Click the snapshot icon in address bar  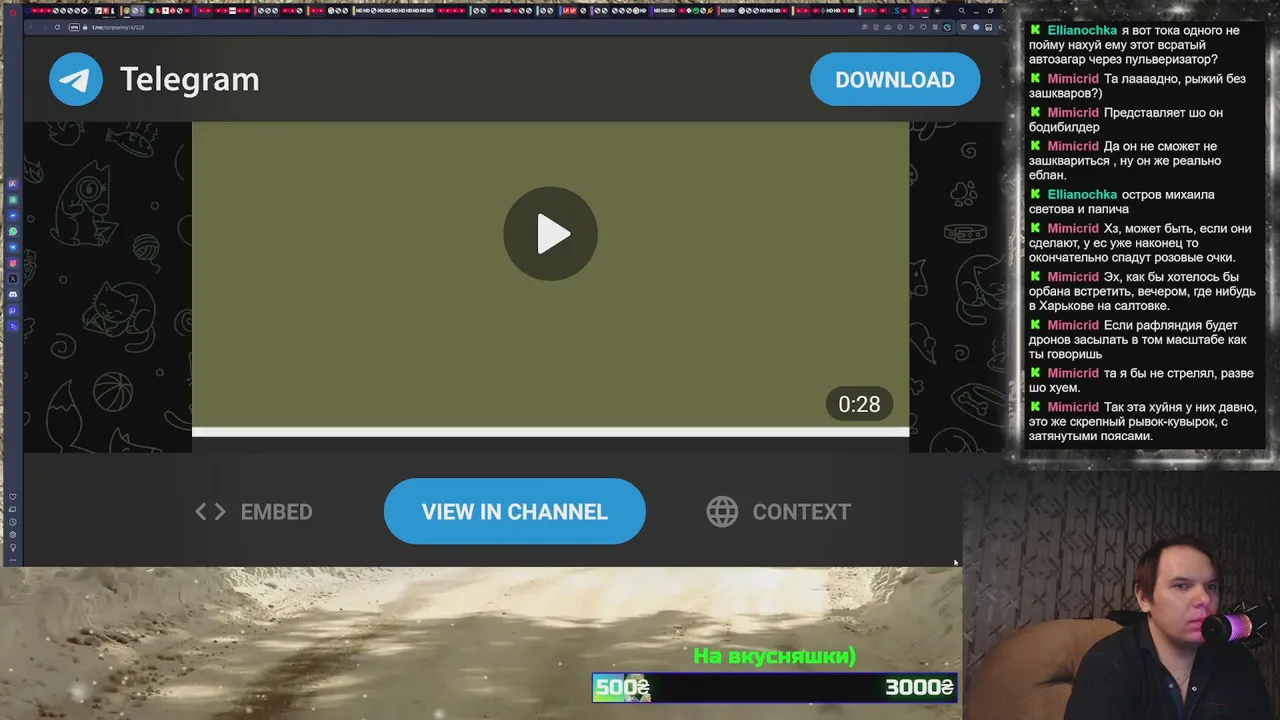click(888, 27)
